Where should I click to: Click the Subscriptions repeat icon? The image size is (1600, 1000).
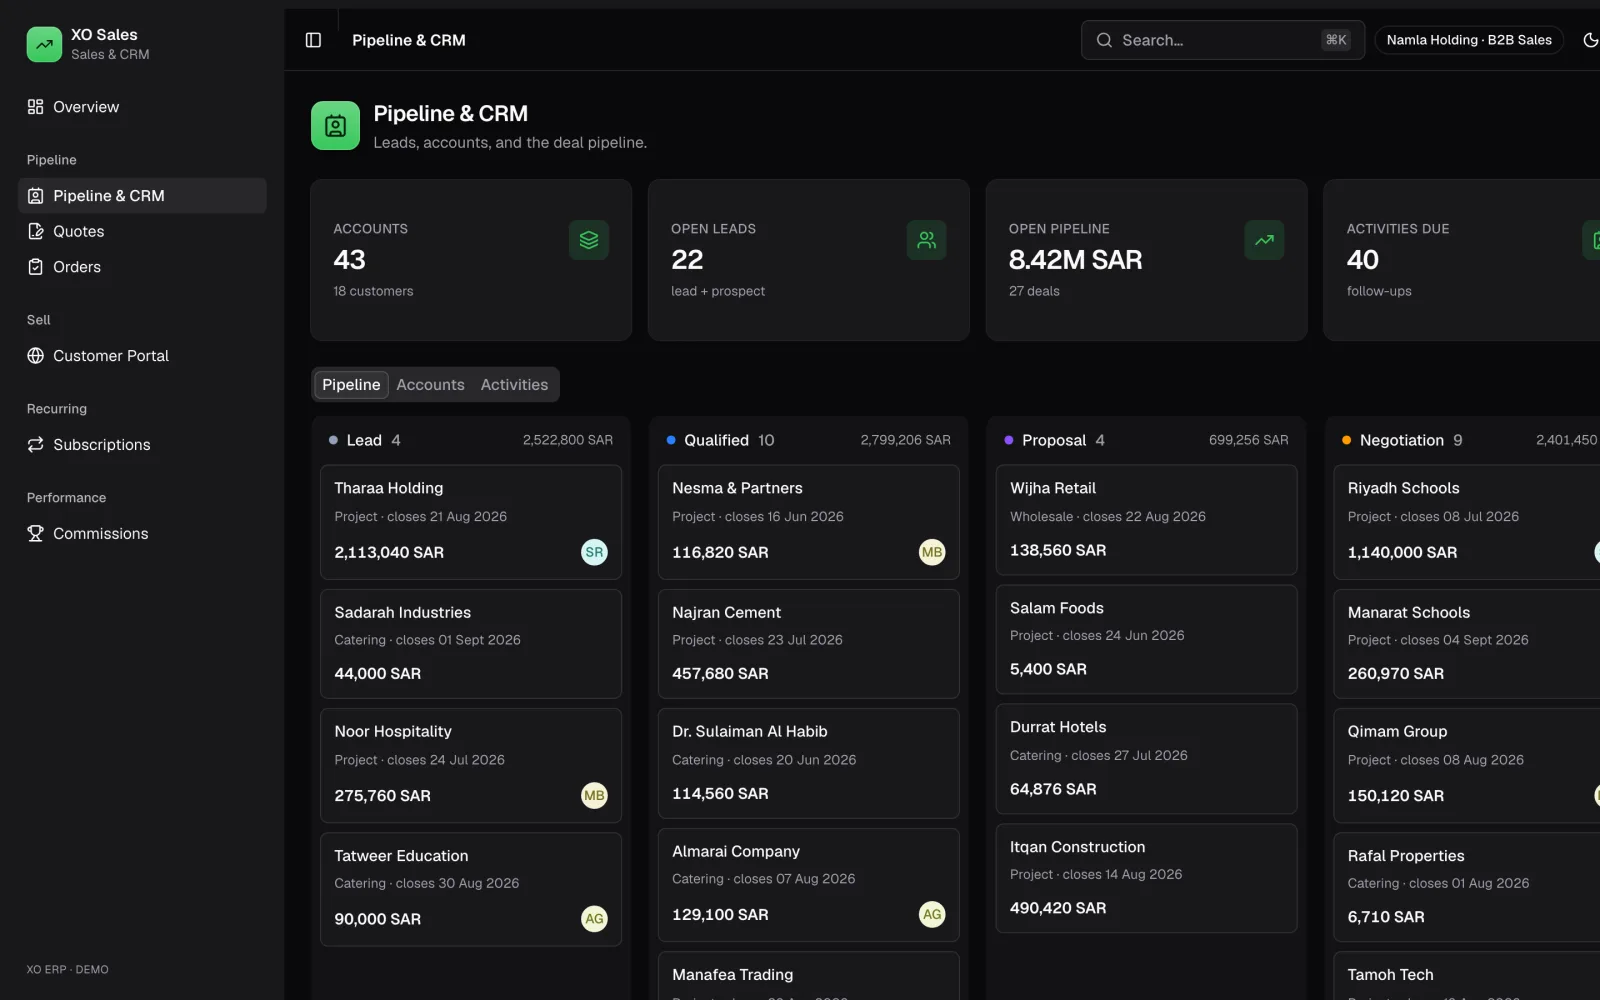click(x=36, y=445)
